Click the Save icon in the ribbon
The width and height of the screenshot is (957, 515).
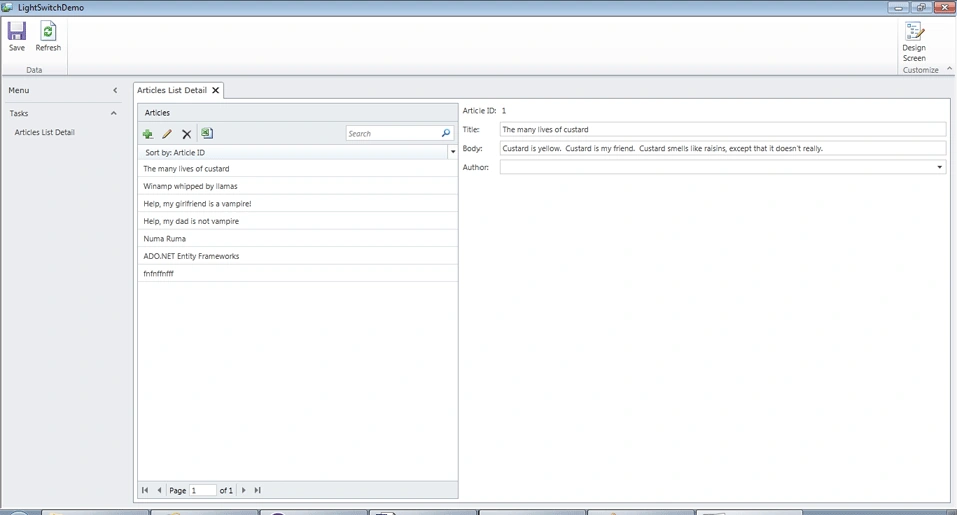tap(16, 31)
